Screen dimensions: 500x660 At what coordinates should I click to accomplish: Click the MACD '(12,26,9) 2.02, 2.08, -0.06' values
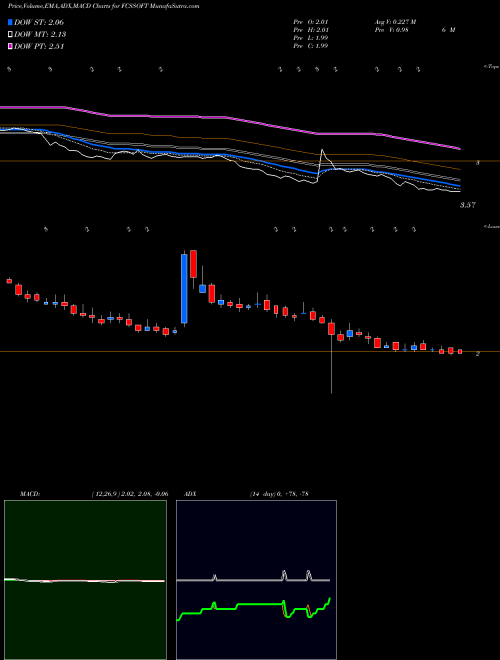click(130, 494)
